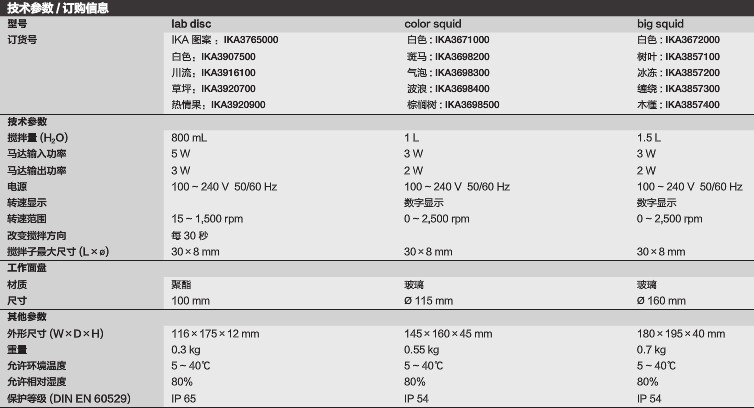Click the '订货号' row label
This screenshot has width=754, height=408.
coord(22,39)
